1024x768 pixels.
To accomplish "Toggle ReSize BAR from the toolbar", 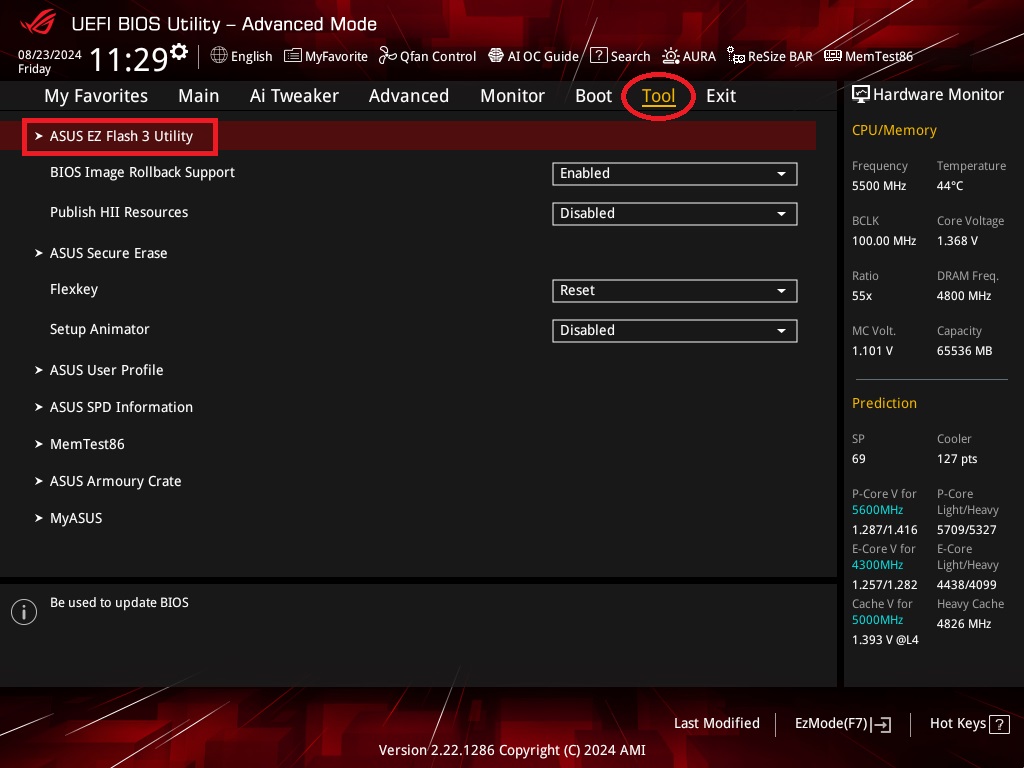I will pyautogui.click(x=780, y=56).
